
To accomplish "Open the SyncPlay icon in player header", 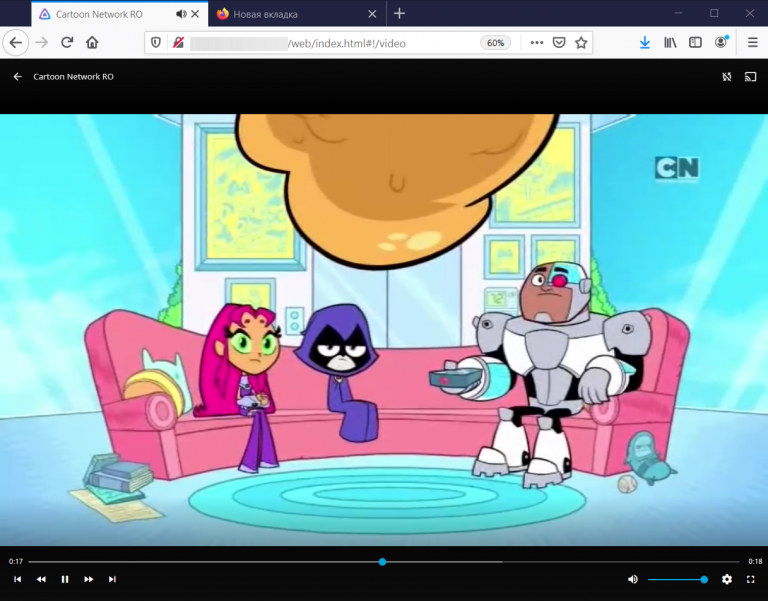I will coord(727,76).
